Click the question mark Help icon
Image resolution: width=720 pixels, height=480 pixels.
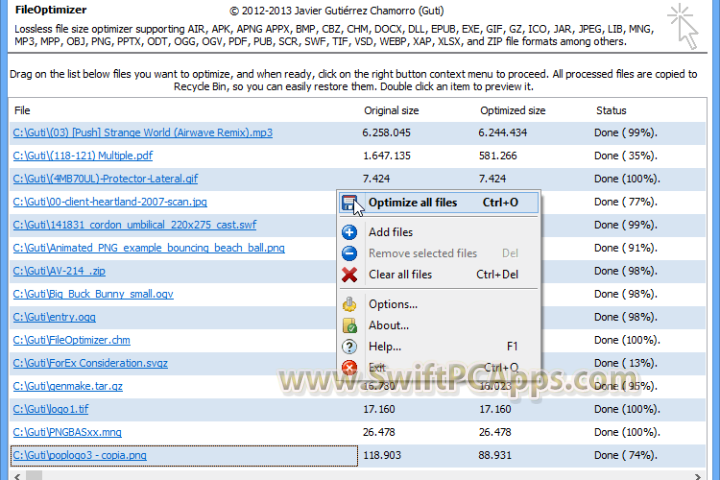[349, 346]
